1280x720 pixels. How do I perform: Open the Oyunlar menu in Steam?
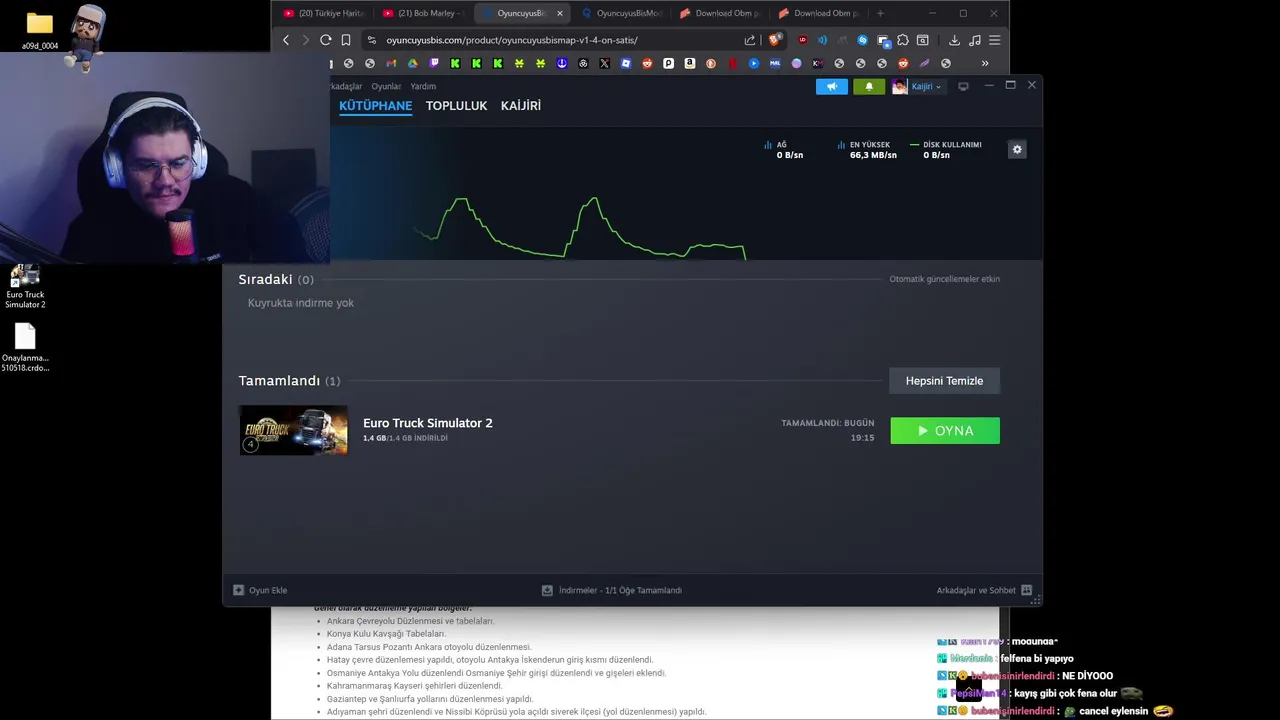(x=386, y=86)
